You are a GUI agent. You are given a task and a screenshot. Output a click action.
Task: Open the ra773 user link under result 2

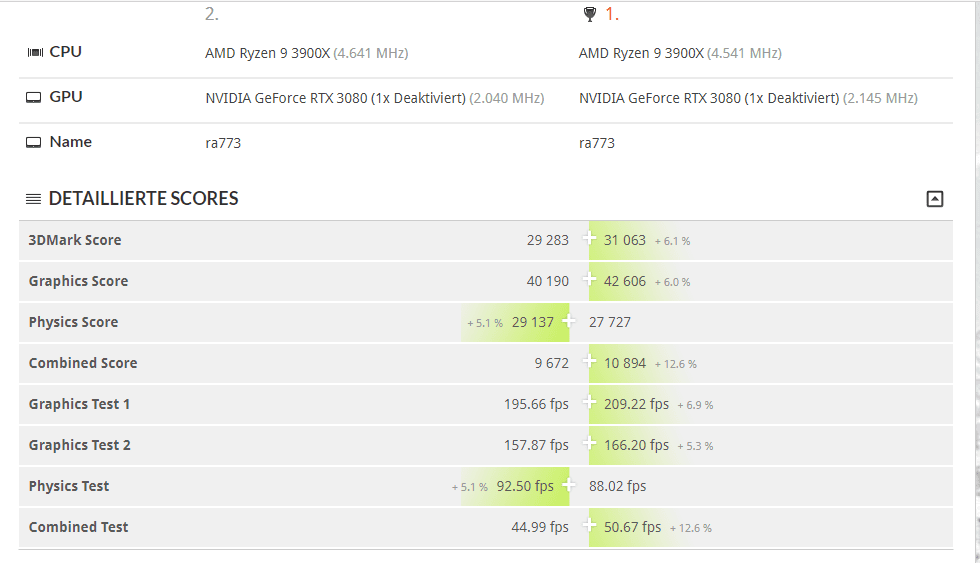tap(223, 143)
